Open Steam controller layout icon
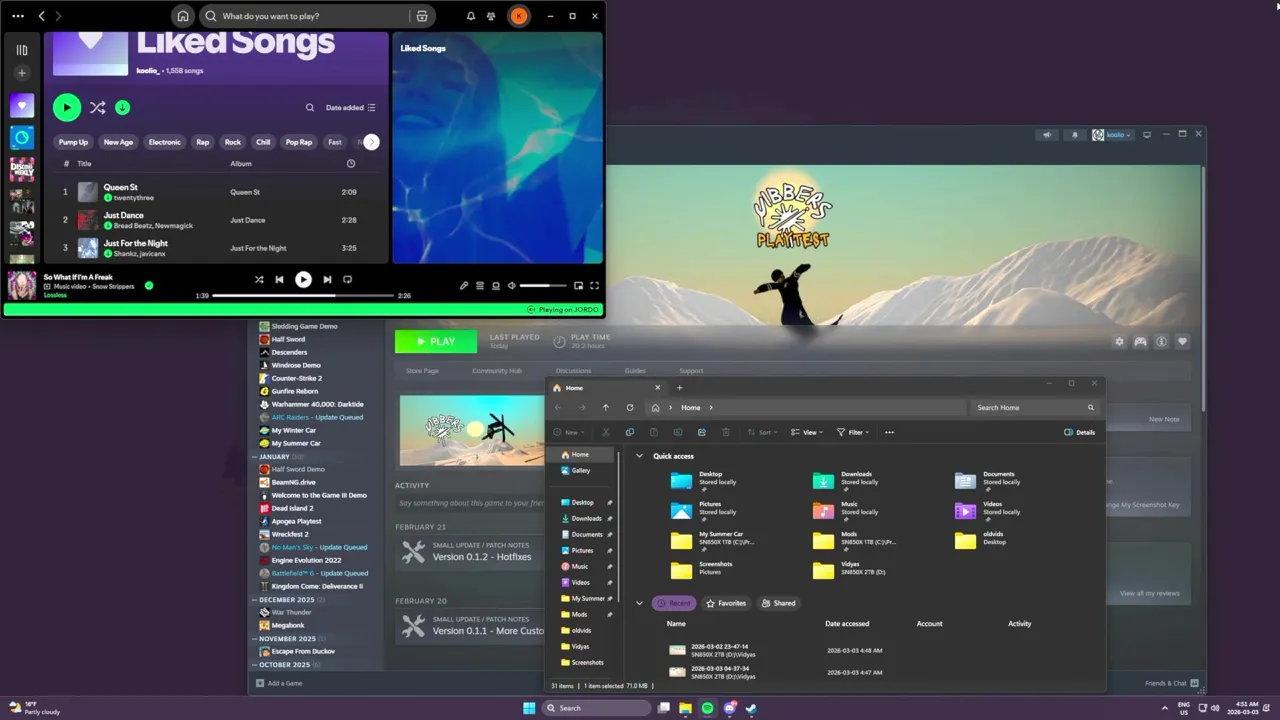Image resolution: width=1280 pixels, height=720 pixels. click(1140, 342)
